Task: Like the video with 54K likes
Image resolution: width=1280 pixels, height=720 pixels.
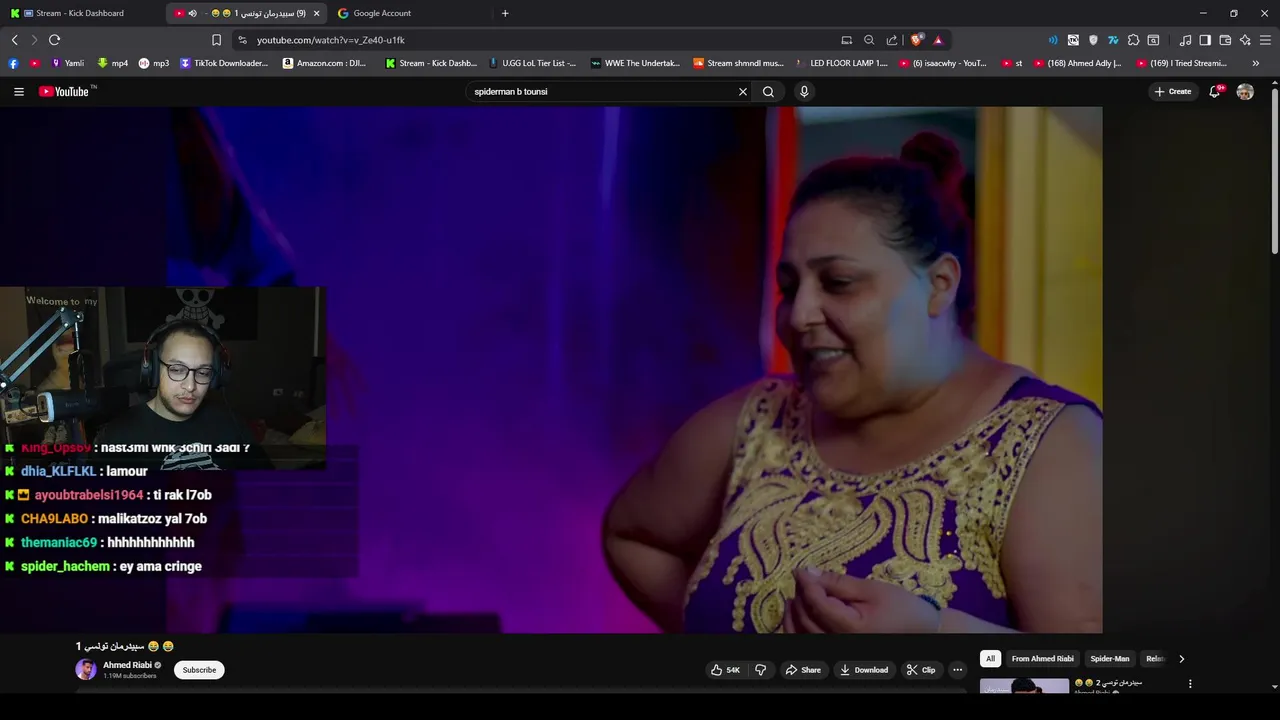Action: point(725,670)
